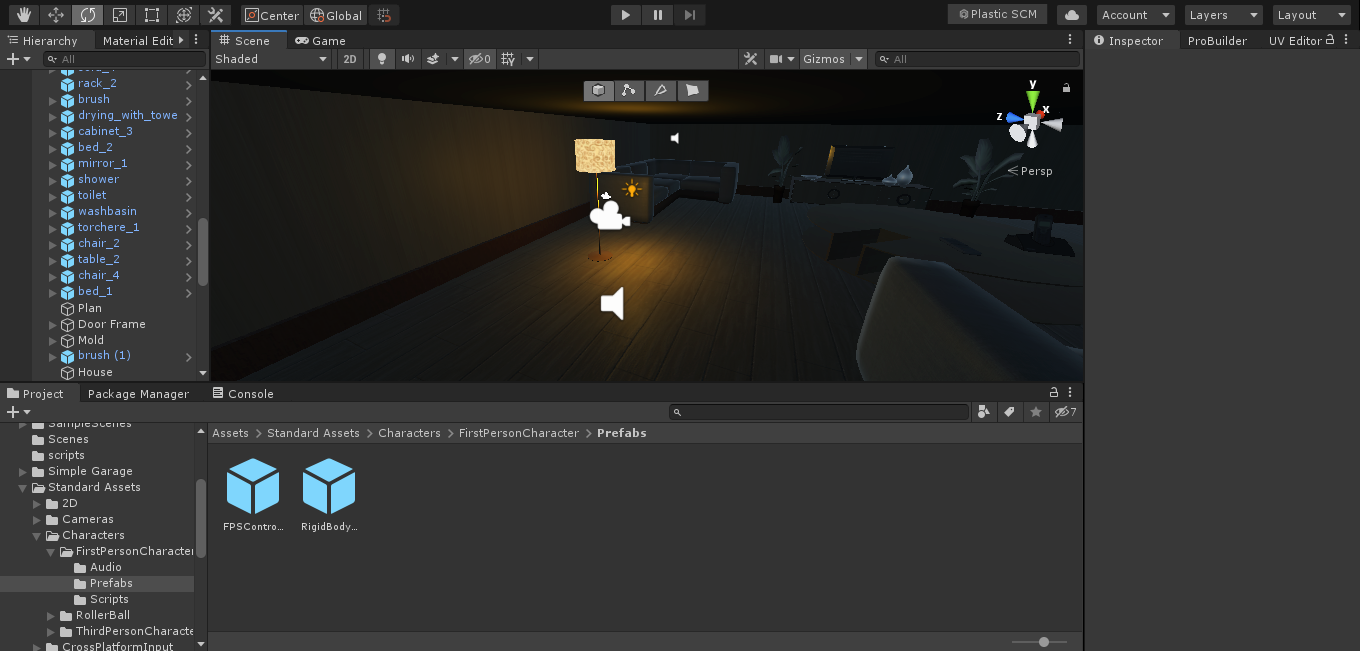The height and width of the screenshot is (651, 1360).
Task: Switch to the UV Editor tab
Action: 1295,41
